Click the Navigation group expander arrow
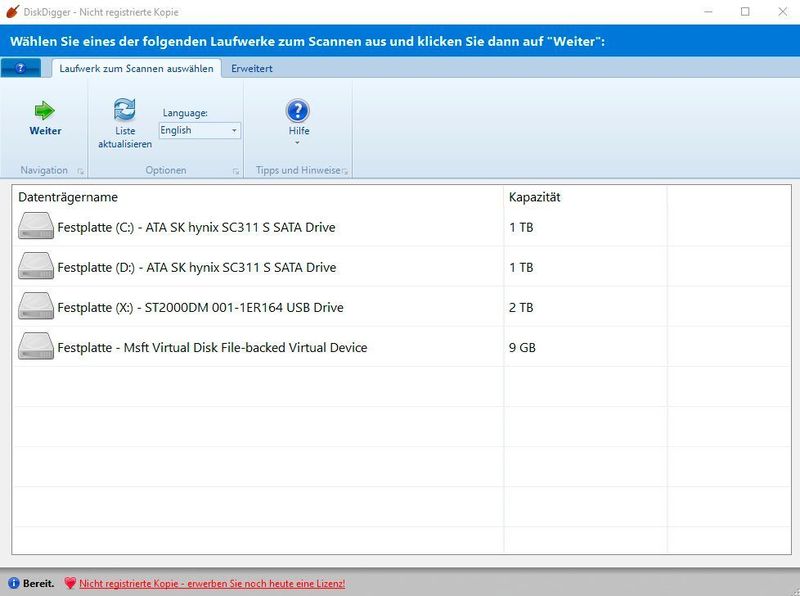Image resolution: width=800 pixels, height=596 pixels. point(80,170)
